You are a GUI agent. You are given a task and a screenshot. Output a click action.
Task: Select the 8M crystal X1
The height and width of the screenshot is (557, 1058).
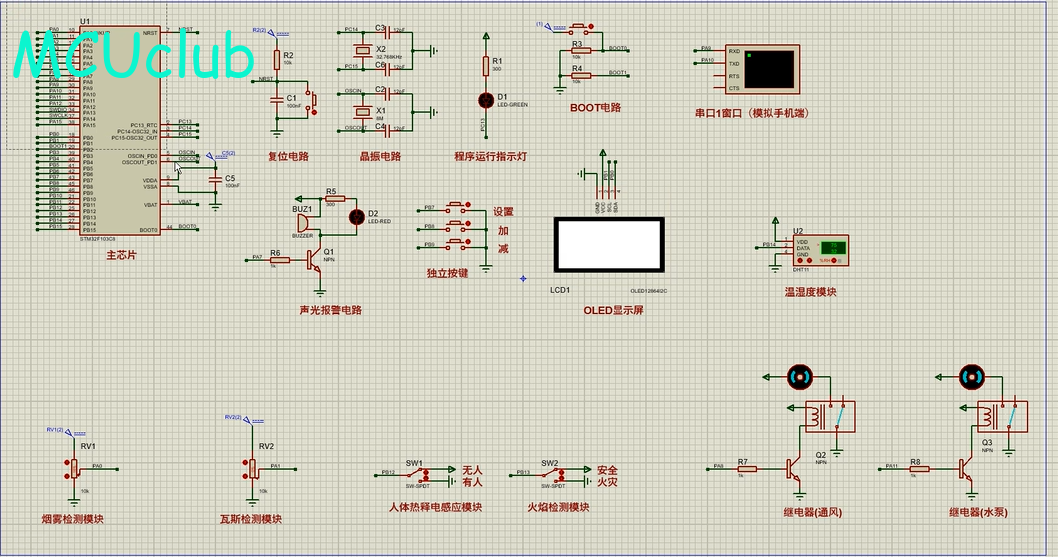pyautogui.click(x=363, y=111)
